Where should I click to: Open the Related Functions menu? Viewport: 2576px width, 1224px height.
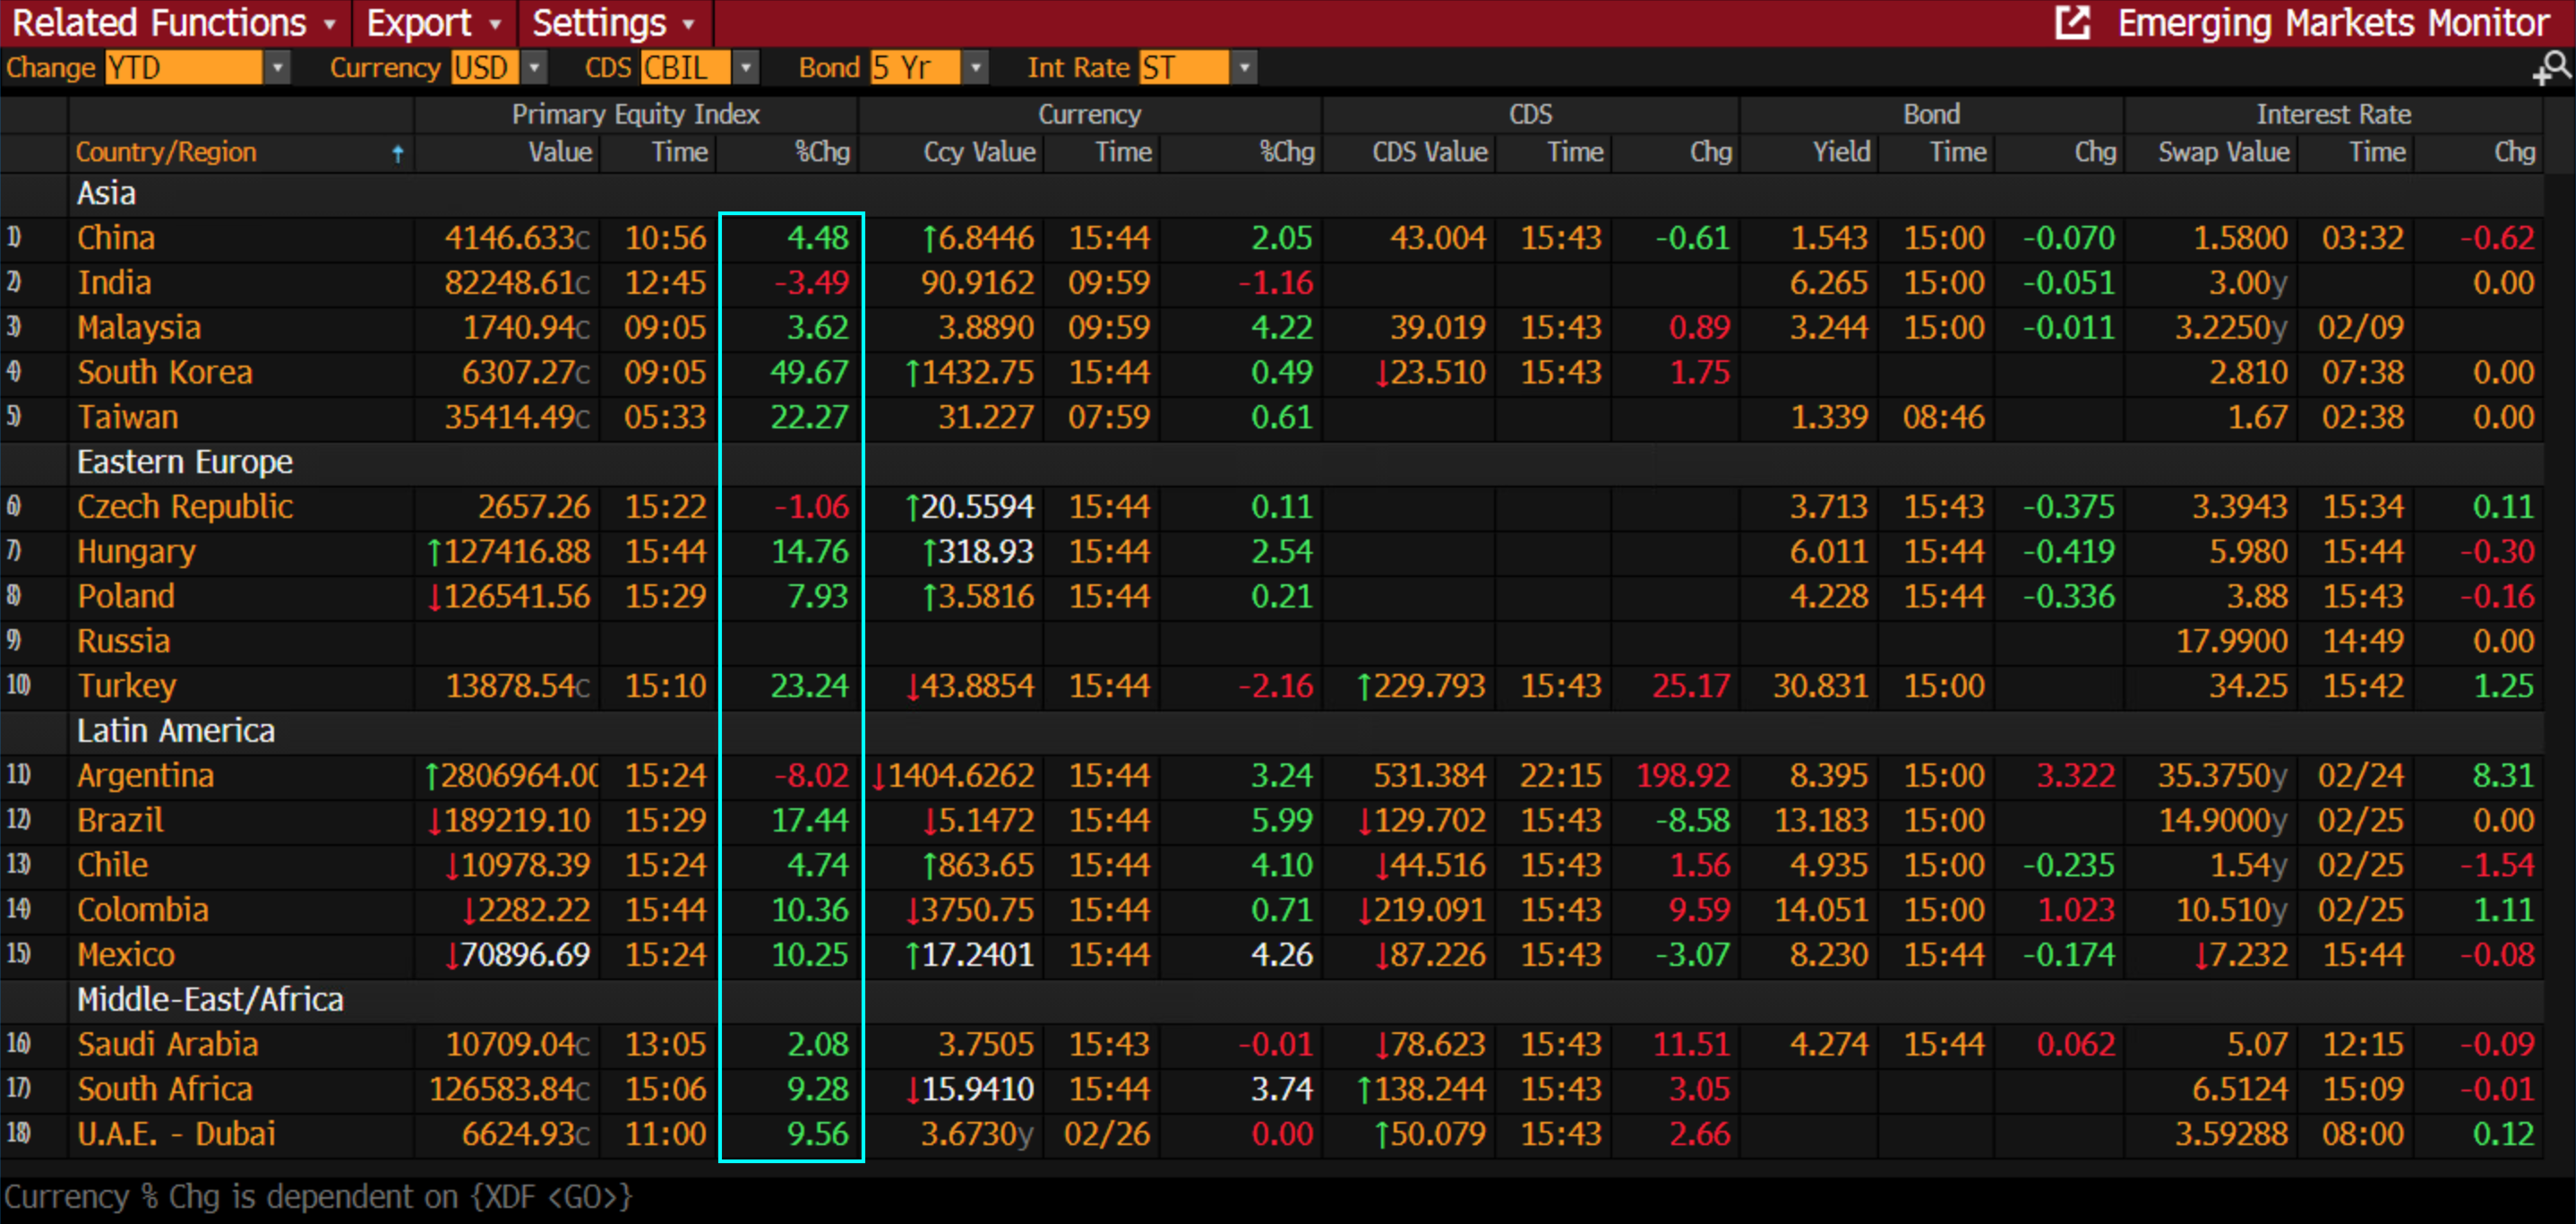pos(173,22)
